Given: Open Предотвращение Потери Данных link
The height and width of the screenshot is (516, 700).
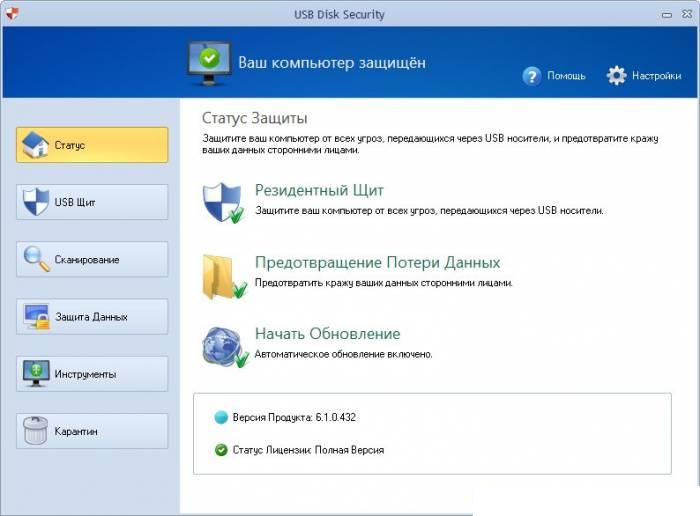Looking at the screenshot, I should [x=377, y=263].
